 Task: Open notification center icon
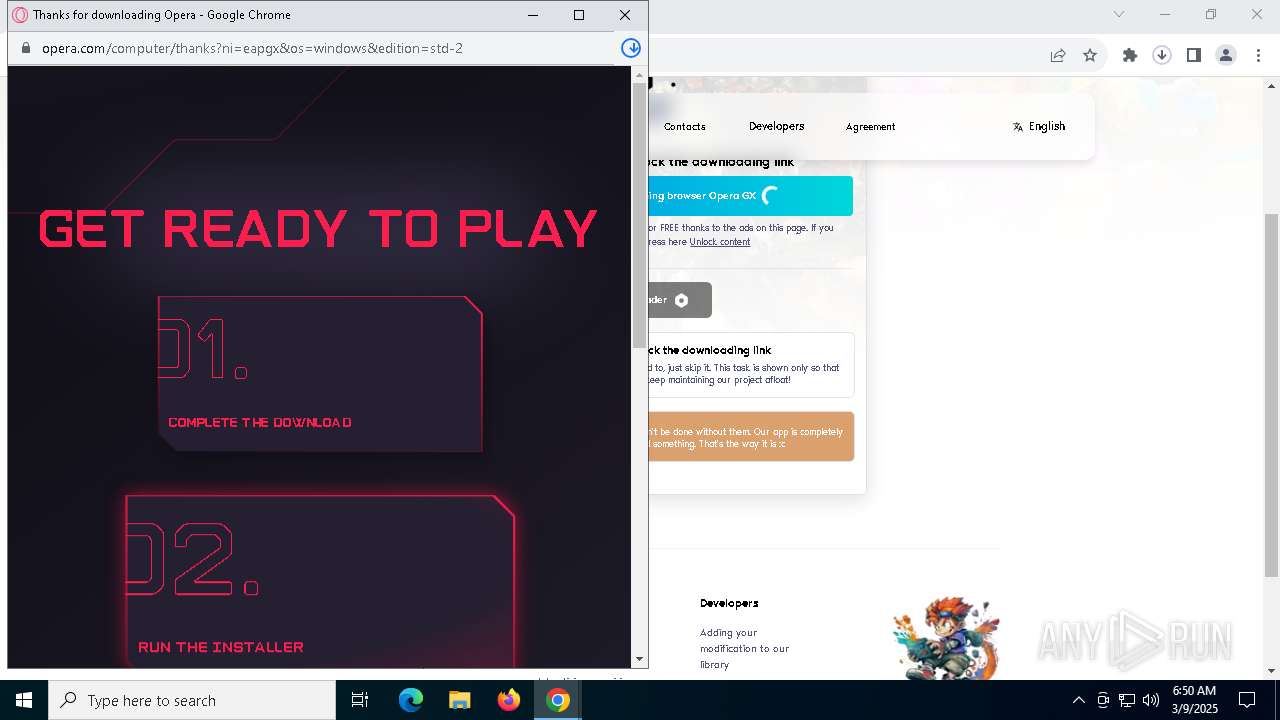click(1247, 700)
